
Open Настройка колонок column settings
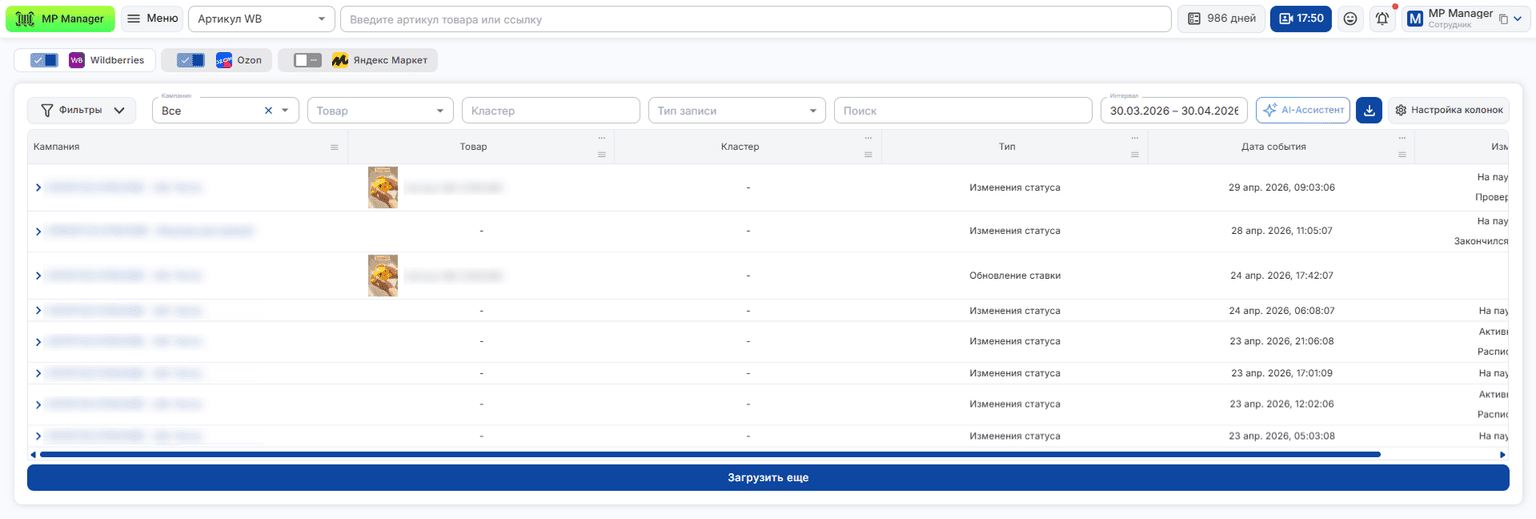point(1448,110)
